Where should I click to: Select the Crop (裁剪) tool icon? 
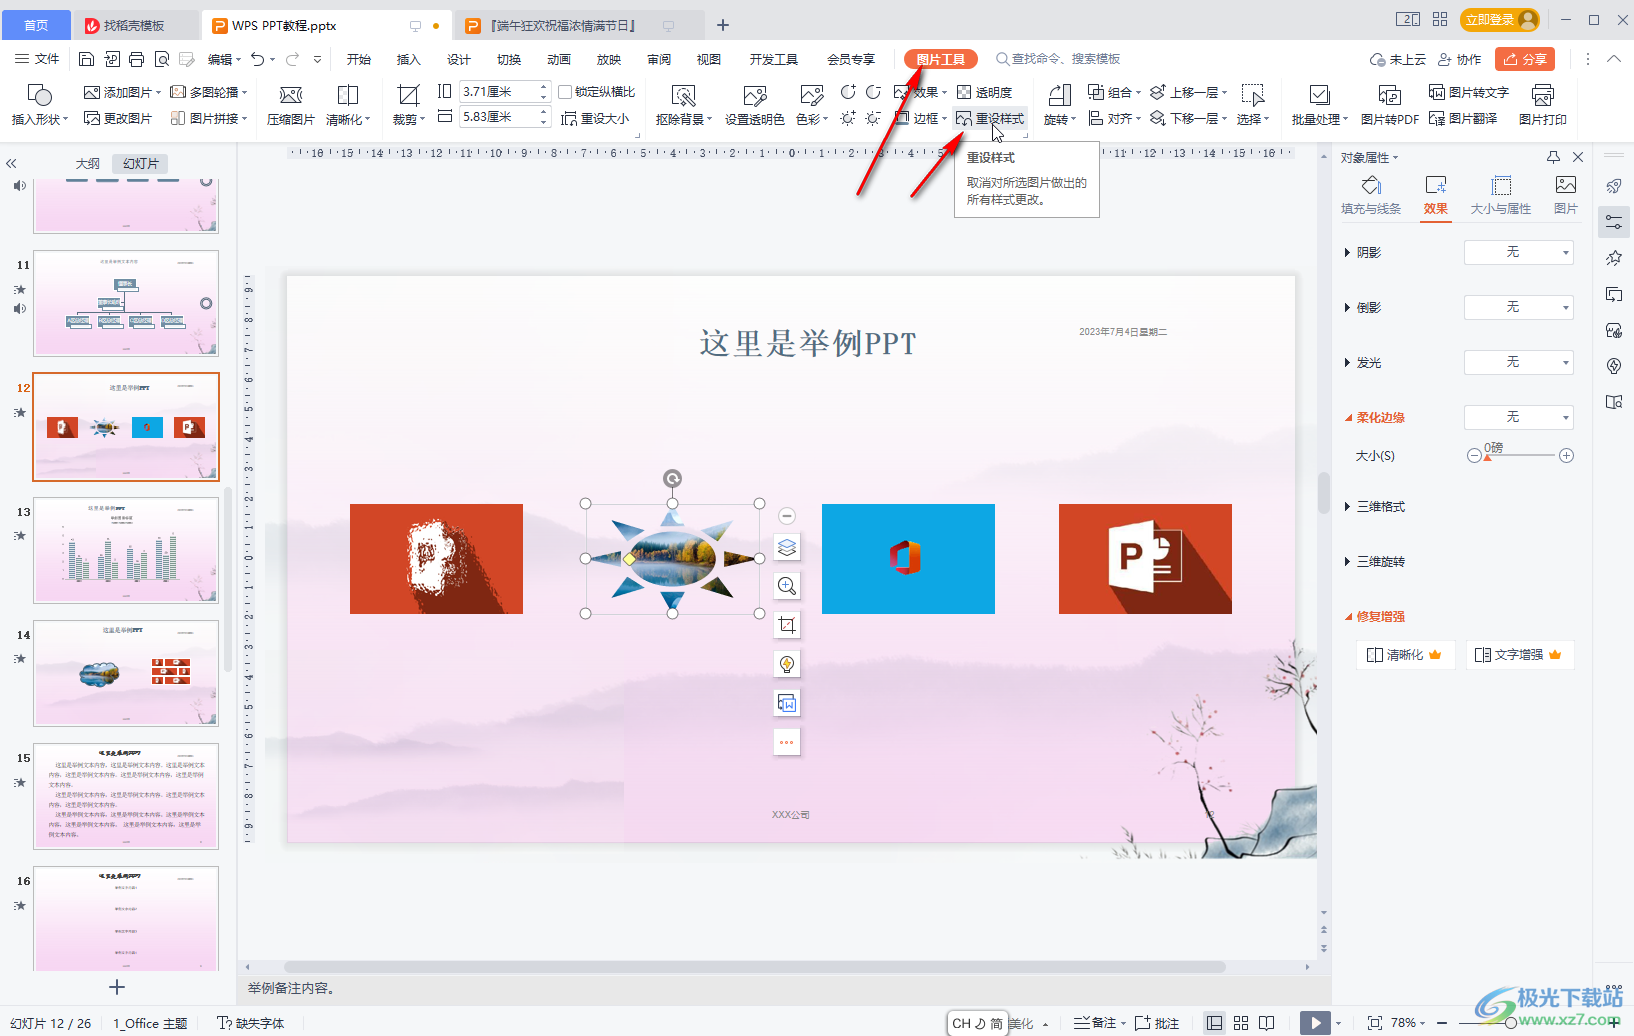coord(408,95)
